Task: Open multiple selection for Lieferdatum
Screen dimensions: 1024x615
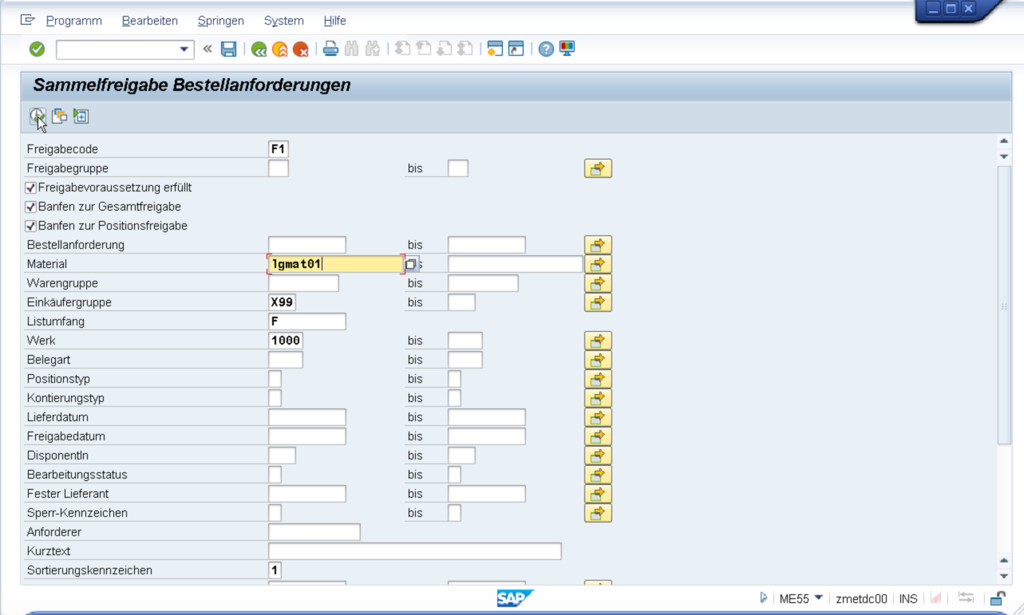Action: click(x=598, y=417)
